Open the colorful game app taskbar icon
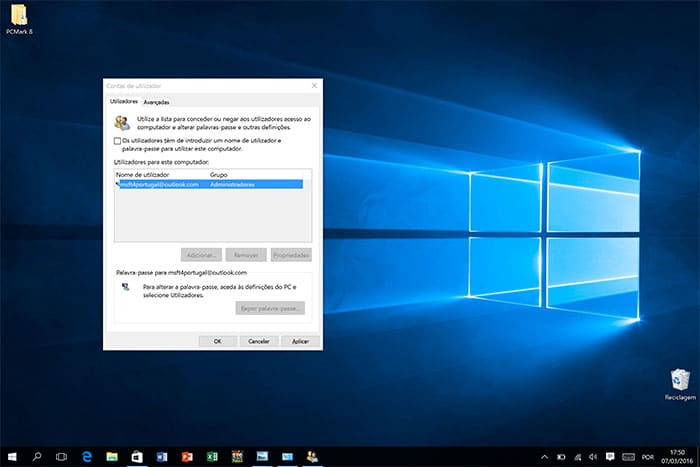700x467 pixels. (238, 456)
